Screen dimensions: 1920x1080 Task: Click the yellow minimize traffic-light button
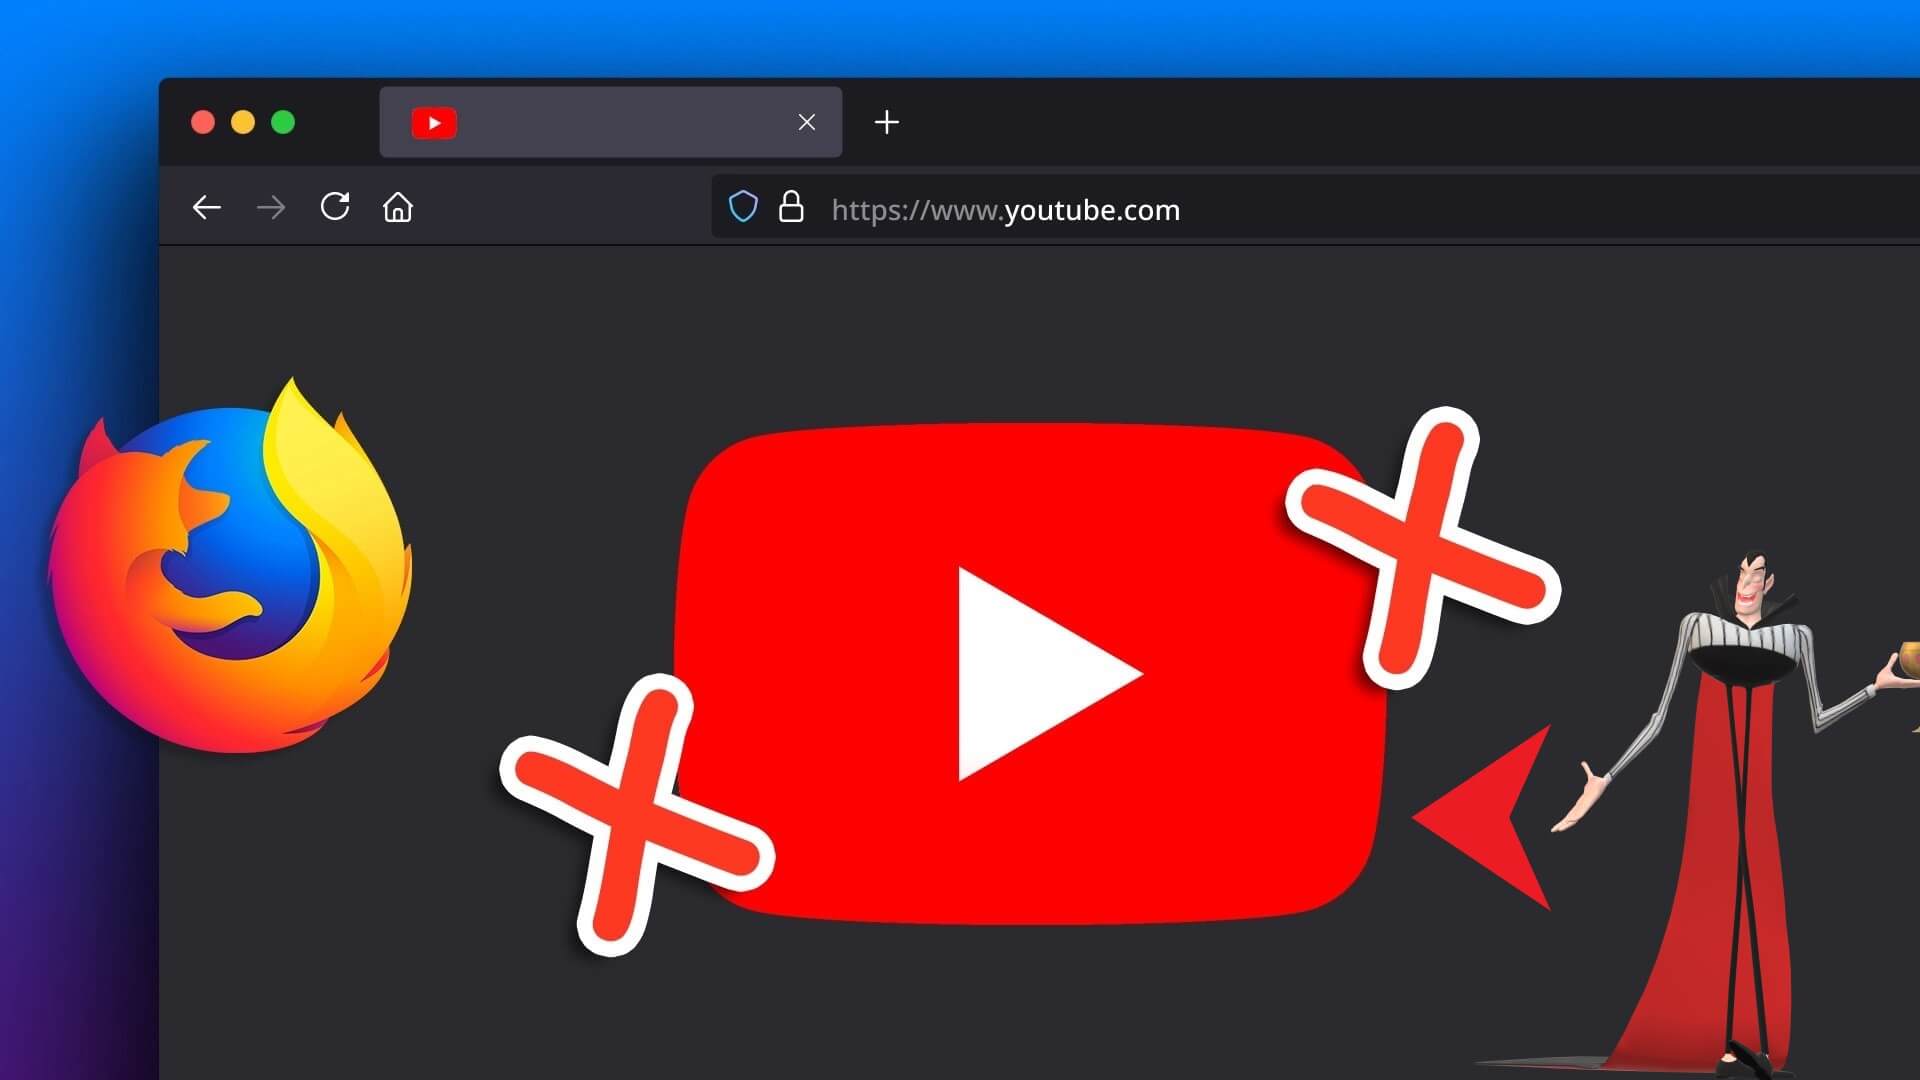(244, 121)
